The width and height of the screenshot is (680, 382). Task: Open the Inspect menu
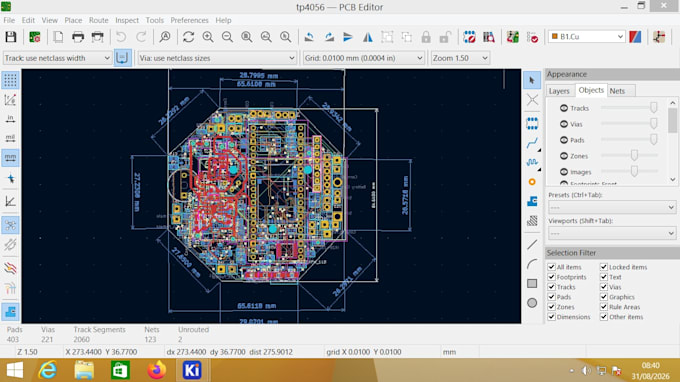click(x=127, y=20)
